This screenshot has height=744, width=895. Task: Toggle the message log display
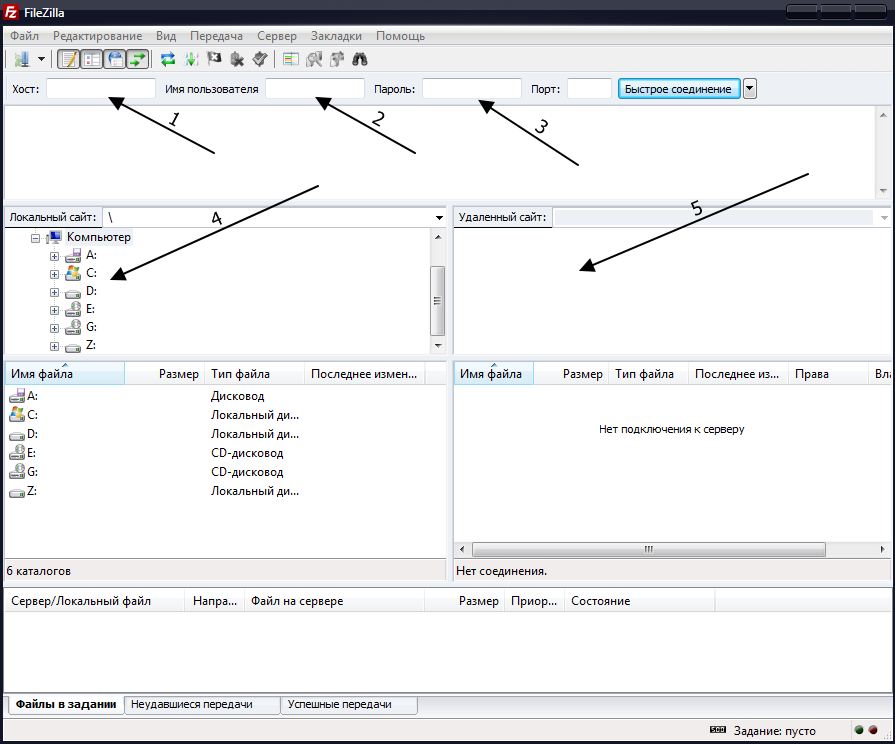coord(69,59)
